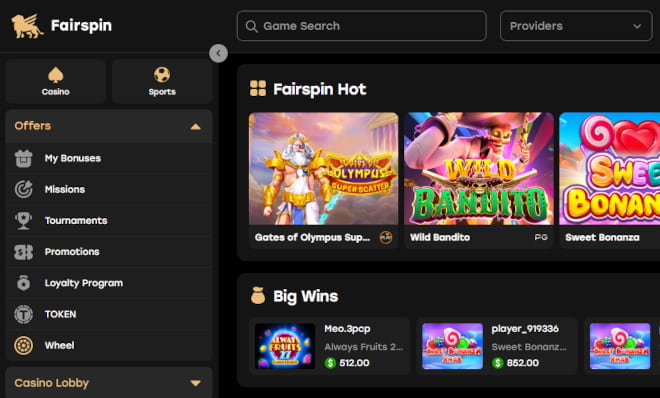Click the 512.00 win amount
The image size is (660, 398).
pyautogui.click(x=354, y=363)
